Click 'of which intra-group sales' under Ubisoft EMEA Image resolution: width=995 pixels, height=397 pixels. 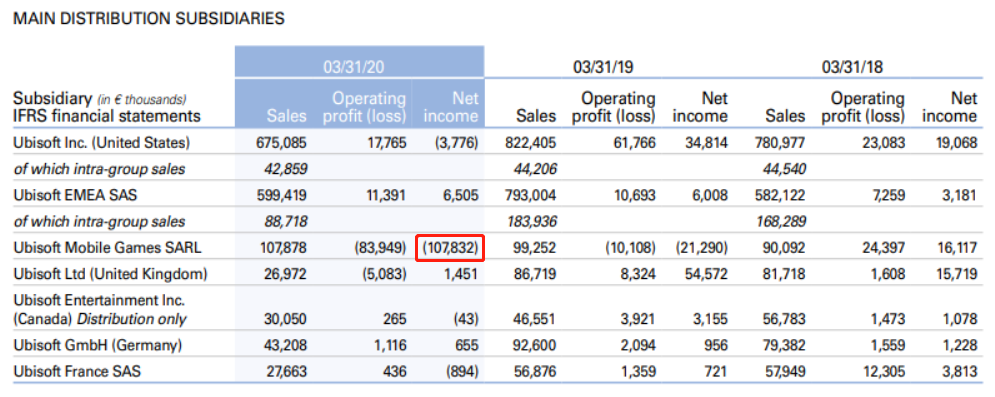tap(99, 222)
